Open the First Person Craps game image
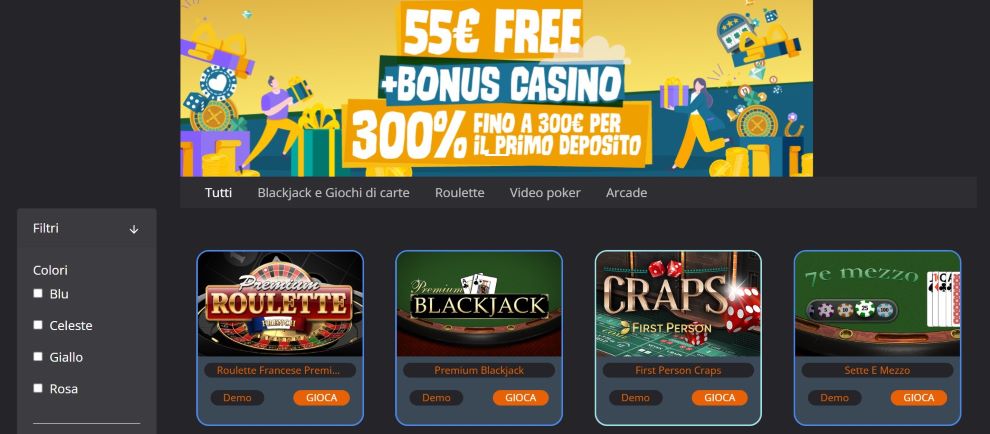 (678, 304)
